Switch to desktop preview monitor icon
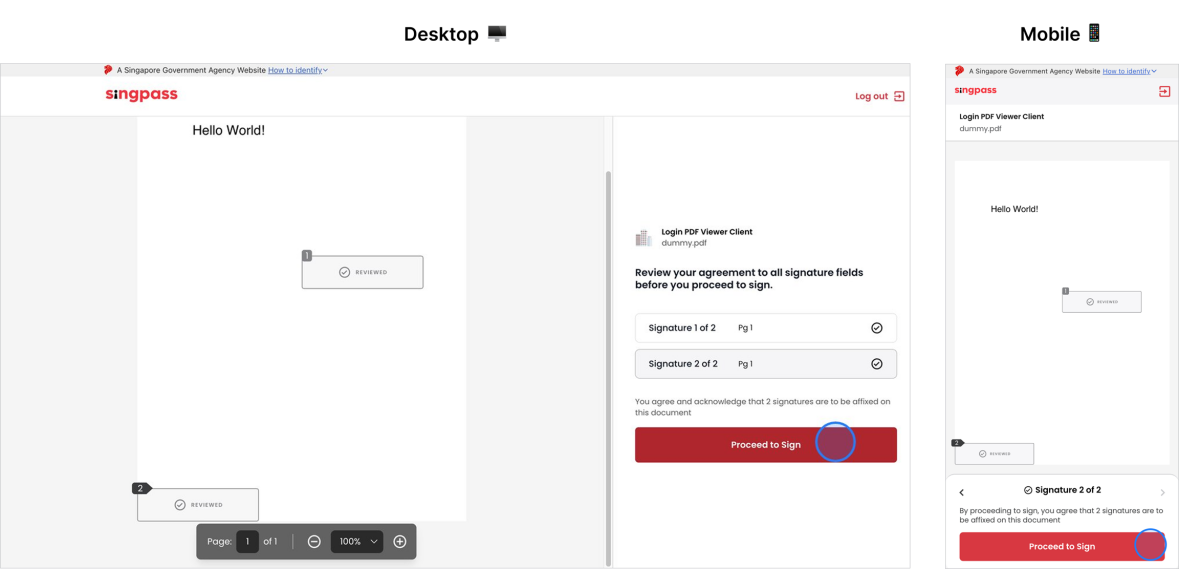The height and width of the screenshot is (569, 1179). pos(497,33)
